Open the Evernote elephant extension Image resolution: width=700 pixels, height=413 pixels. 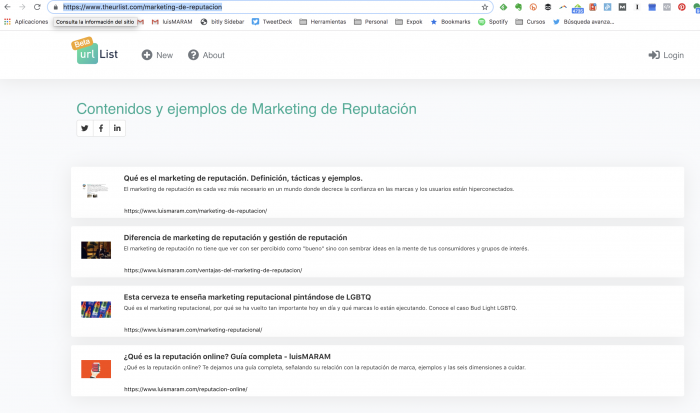(518, 7)
